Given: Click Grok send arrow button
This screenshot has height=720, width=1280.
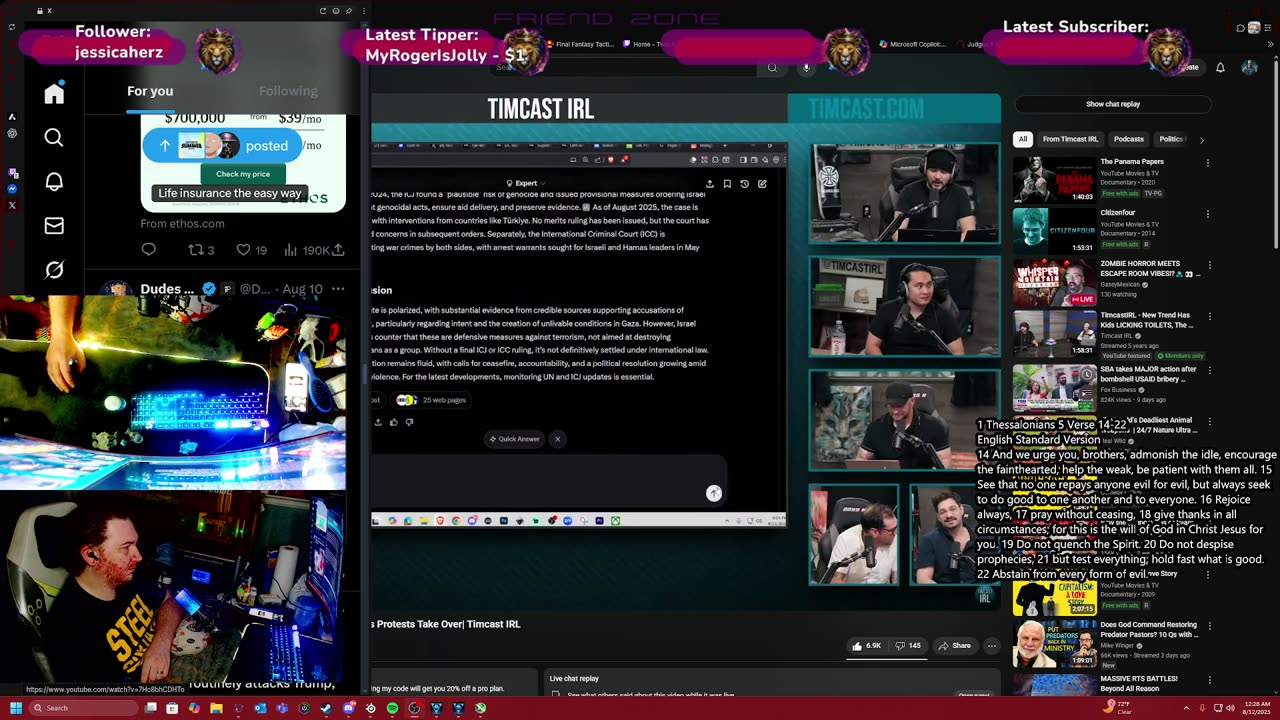Looking at the screenshot, I should [x=714, y=493].
